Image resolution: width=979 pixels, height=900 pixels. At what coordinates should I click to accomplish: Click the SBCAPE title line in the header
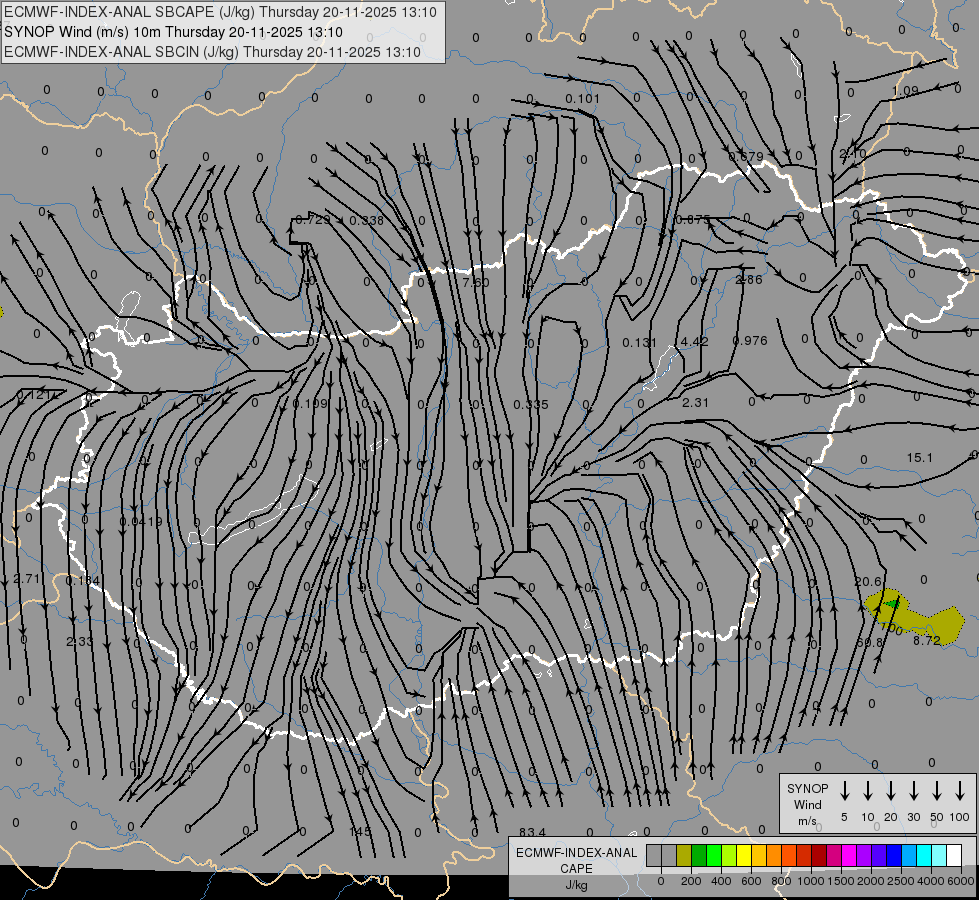[x=220, y=12]
